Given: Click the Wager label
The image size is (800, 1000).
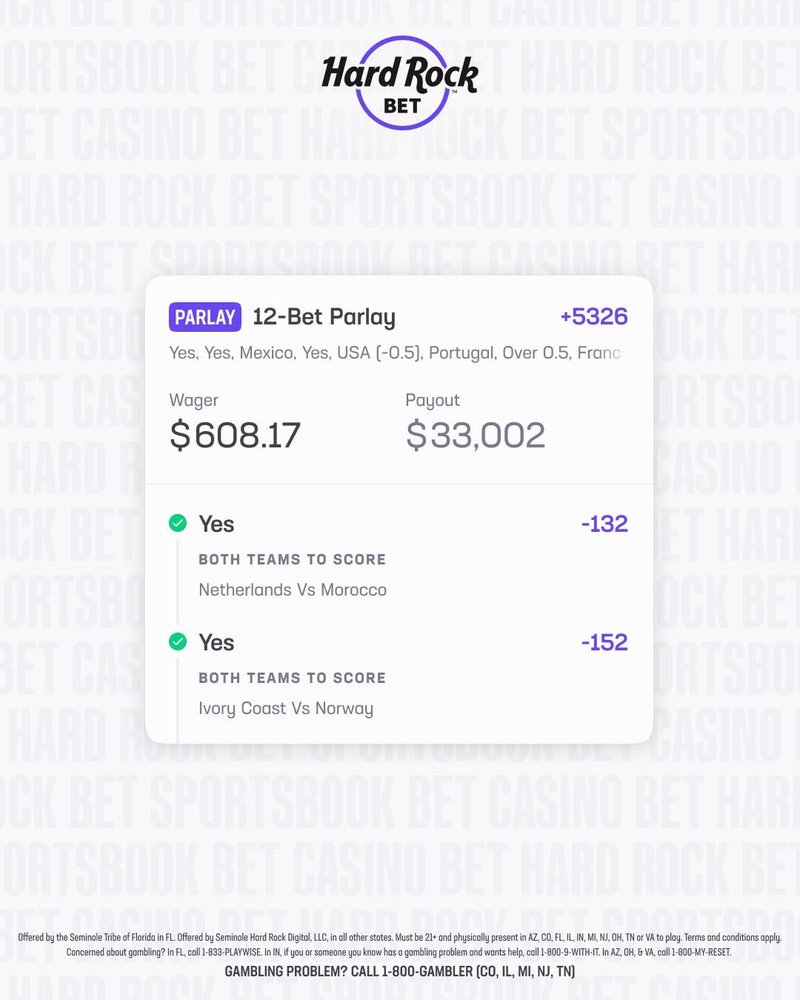Looking at the screenshot, I should click(194, 400).
